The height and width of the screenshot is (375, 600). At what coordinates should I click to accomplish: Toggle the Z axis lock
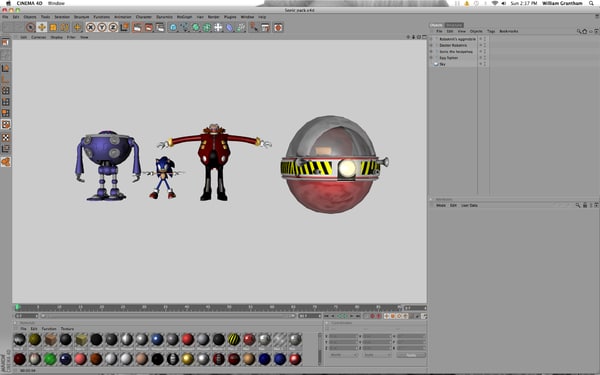(x=113, y=27)
